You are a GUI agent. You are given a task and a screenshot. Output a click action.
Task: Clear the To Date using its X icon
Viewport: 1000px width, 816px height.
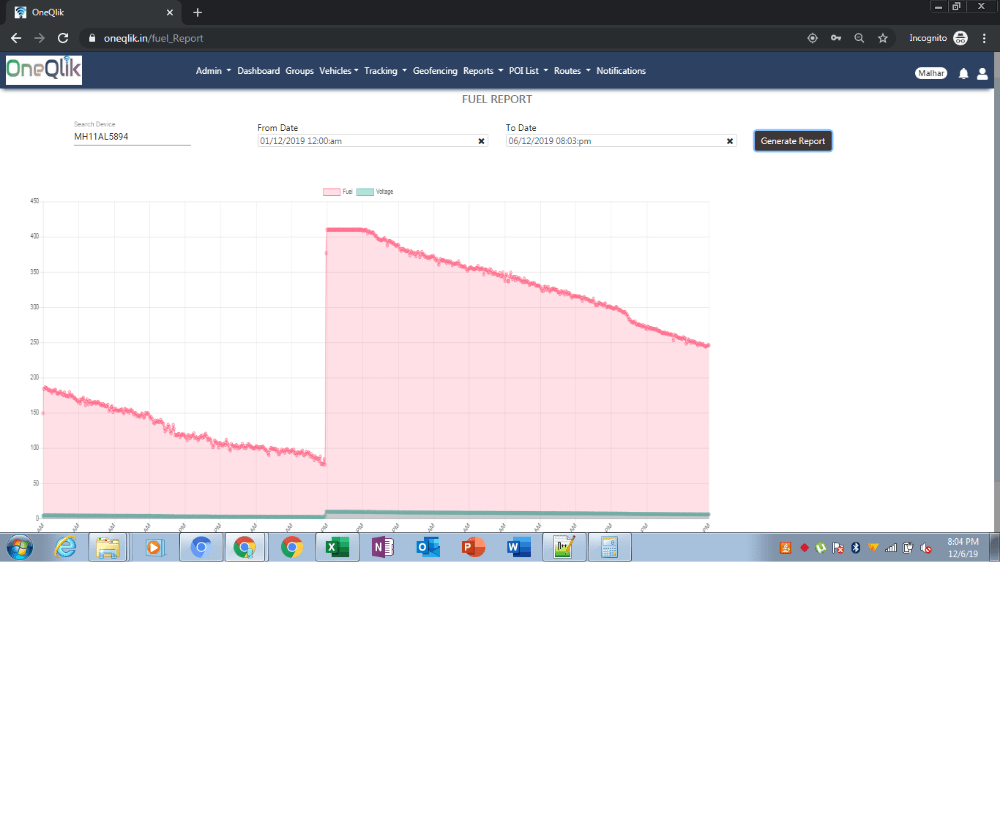(729, 141)
